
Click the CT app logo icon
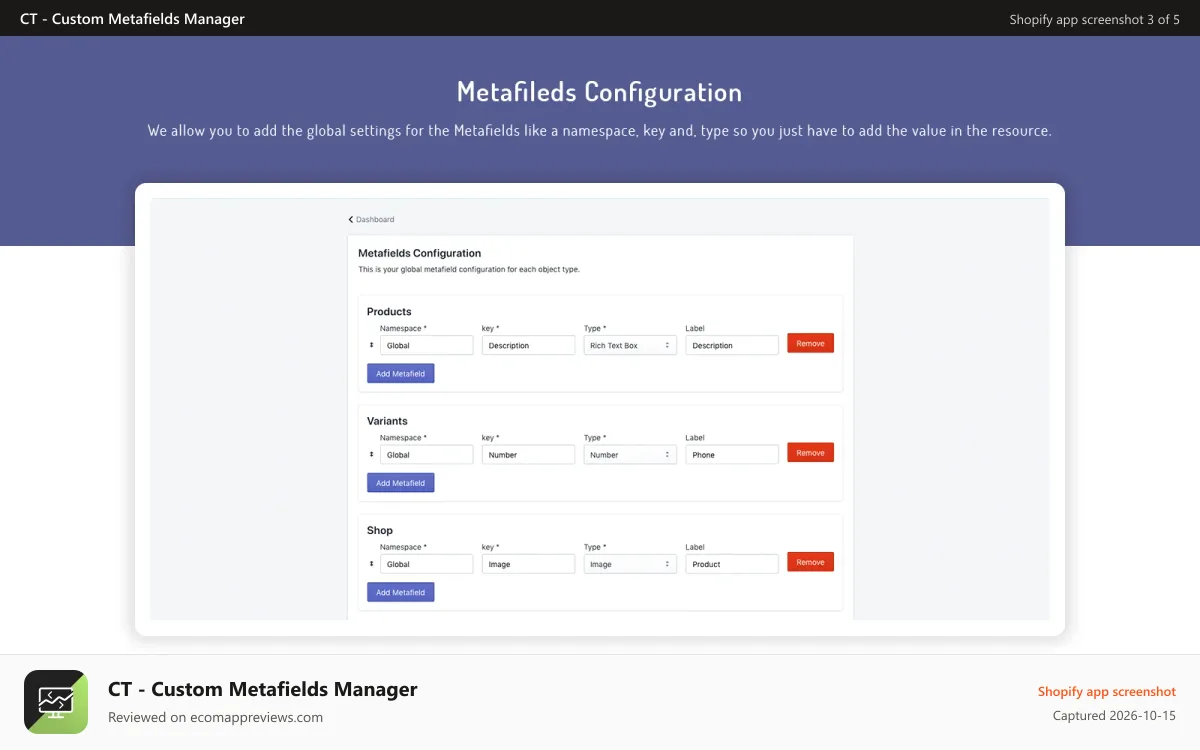coord(56,702)
